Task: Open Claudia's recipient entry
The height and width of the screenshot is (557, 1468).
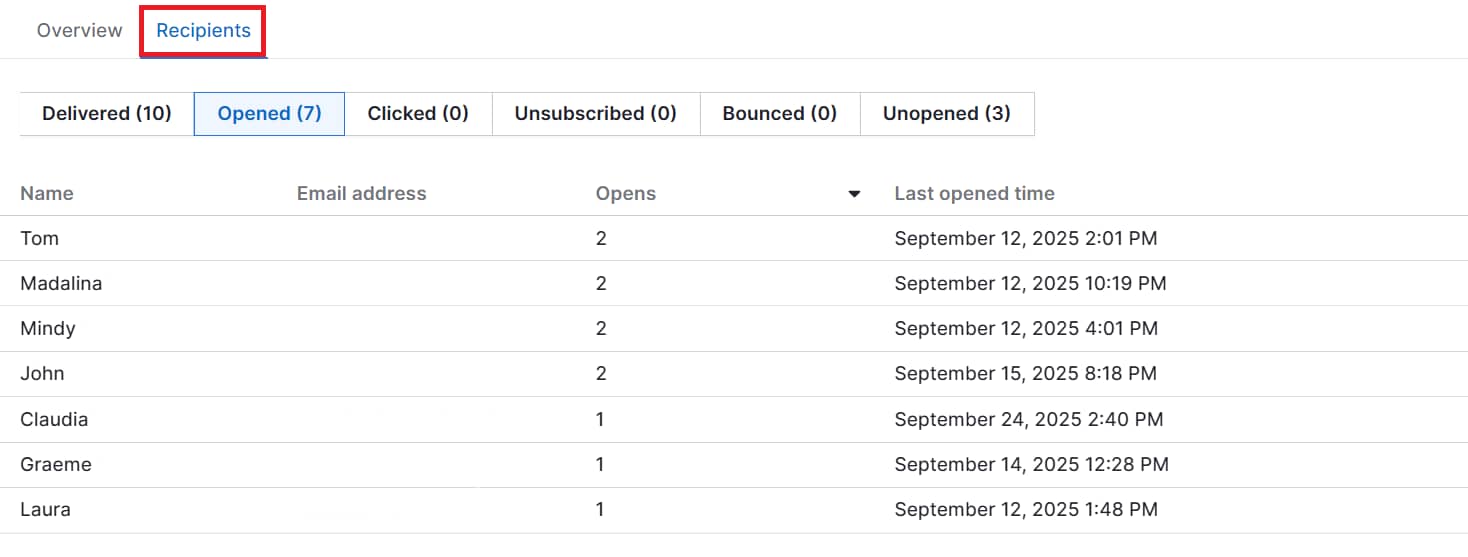Action: click(54, 419)
